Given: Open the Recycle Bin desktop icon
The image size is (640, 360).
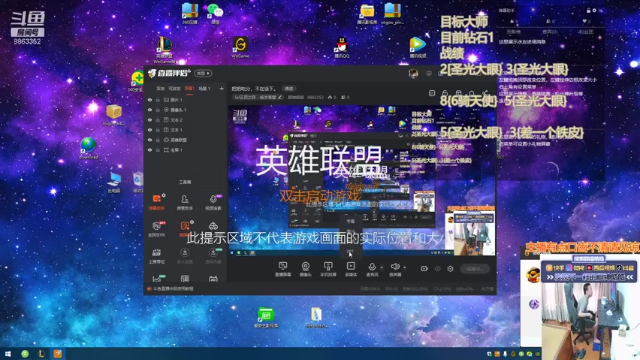Looking at the screenshot, I should pos(138,182).
